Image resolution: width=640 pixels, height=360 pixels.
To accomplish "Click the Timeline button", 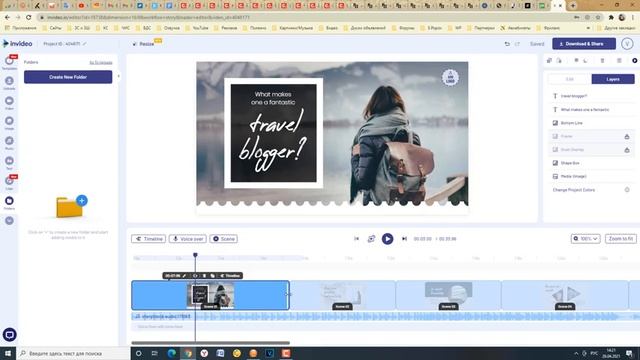I will click(149, 239).
